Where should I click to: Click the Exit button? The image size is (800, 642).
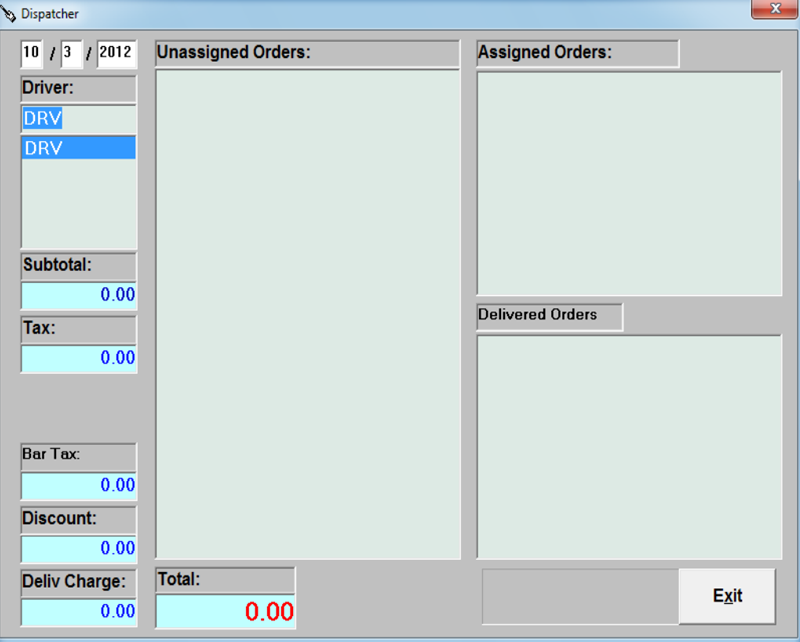coord(727,596)
